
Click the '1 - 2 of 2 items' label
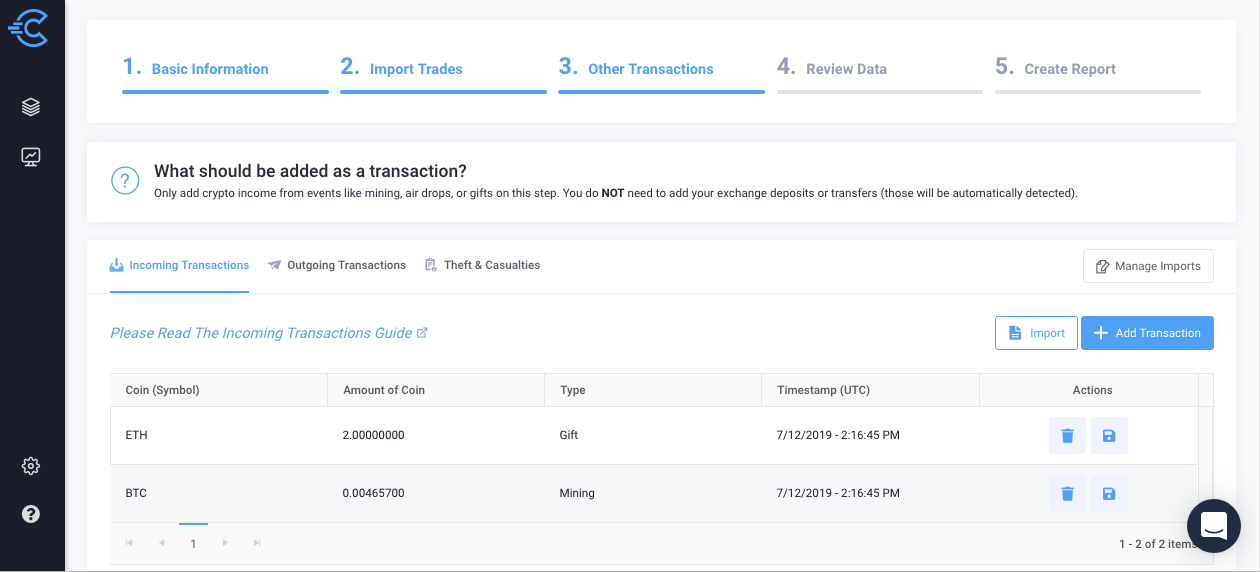click(1158, 544)
